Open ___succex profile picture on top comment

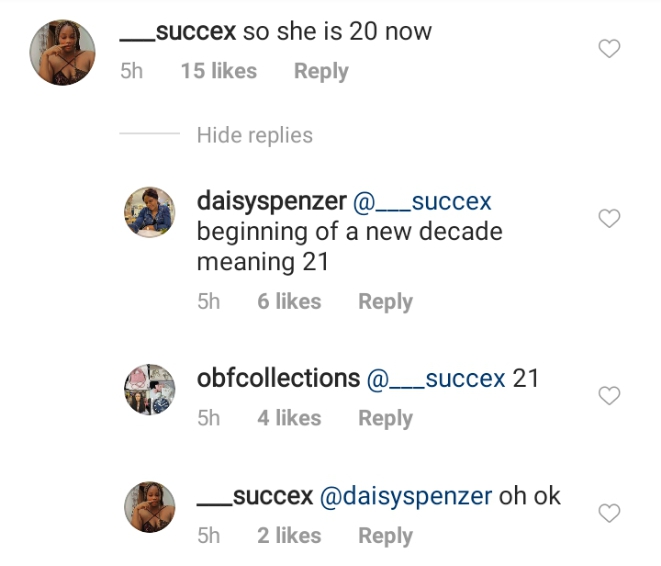click(62, 52)
